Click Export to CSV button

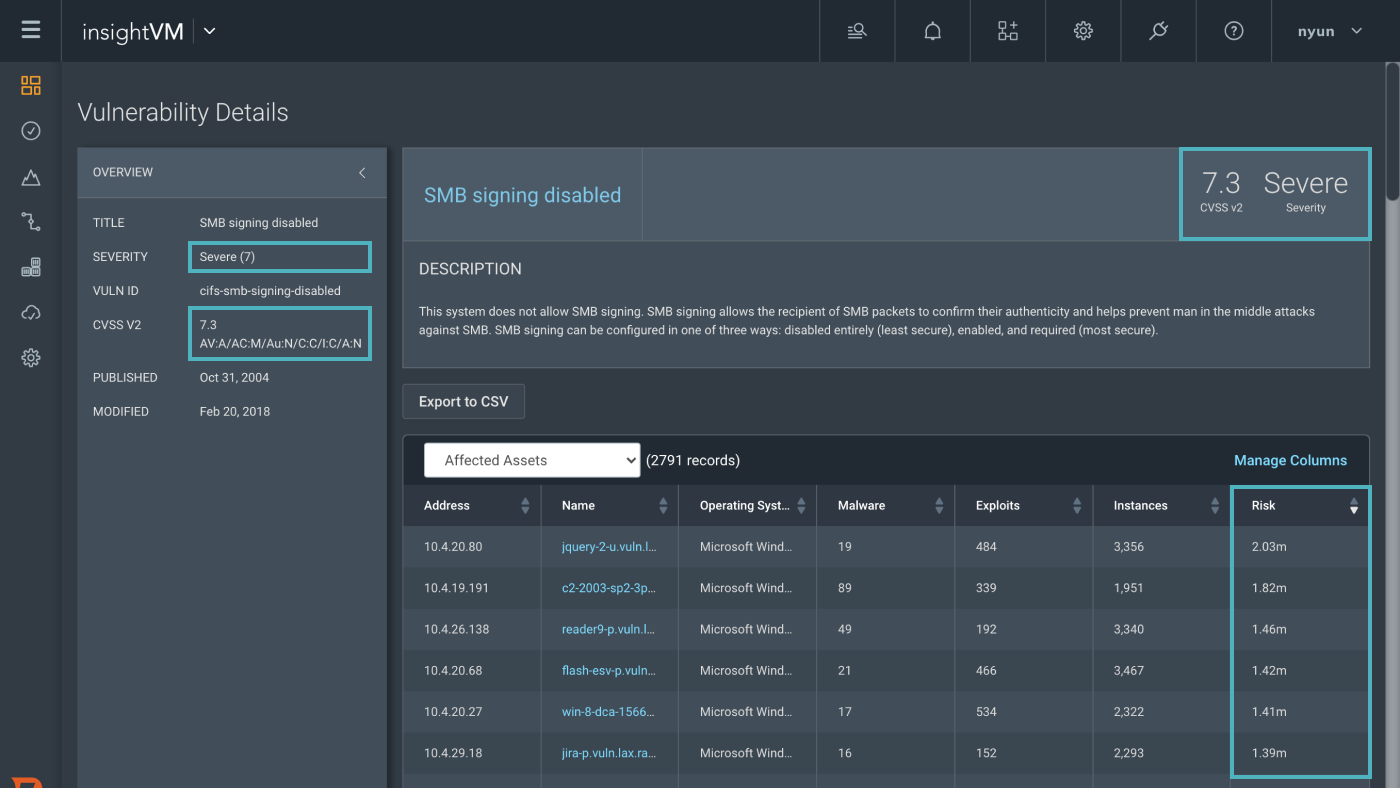tap(463, 401)
